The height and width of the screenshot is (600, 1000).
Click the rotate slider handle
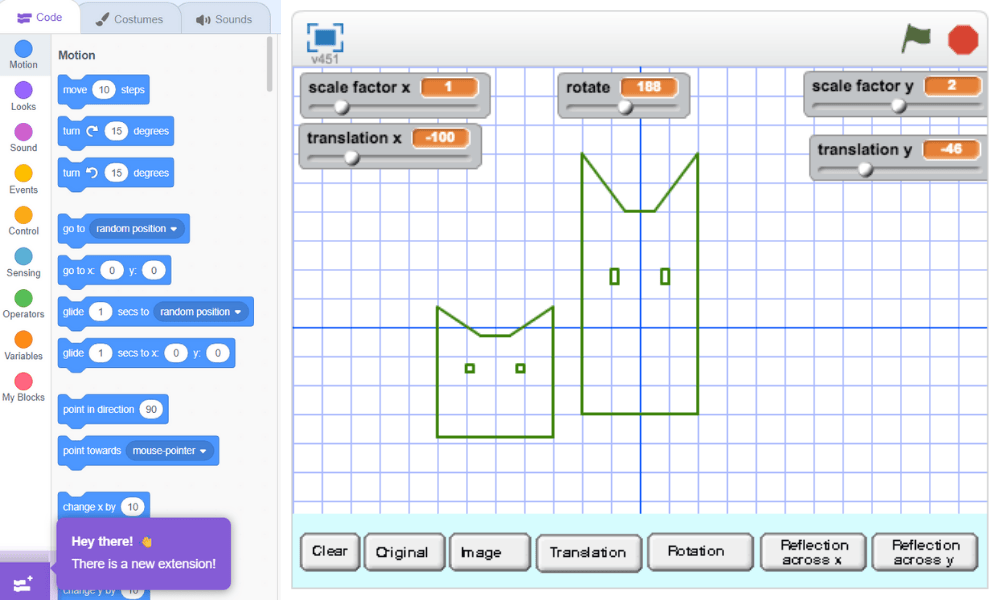coord(626,107)
